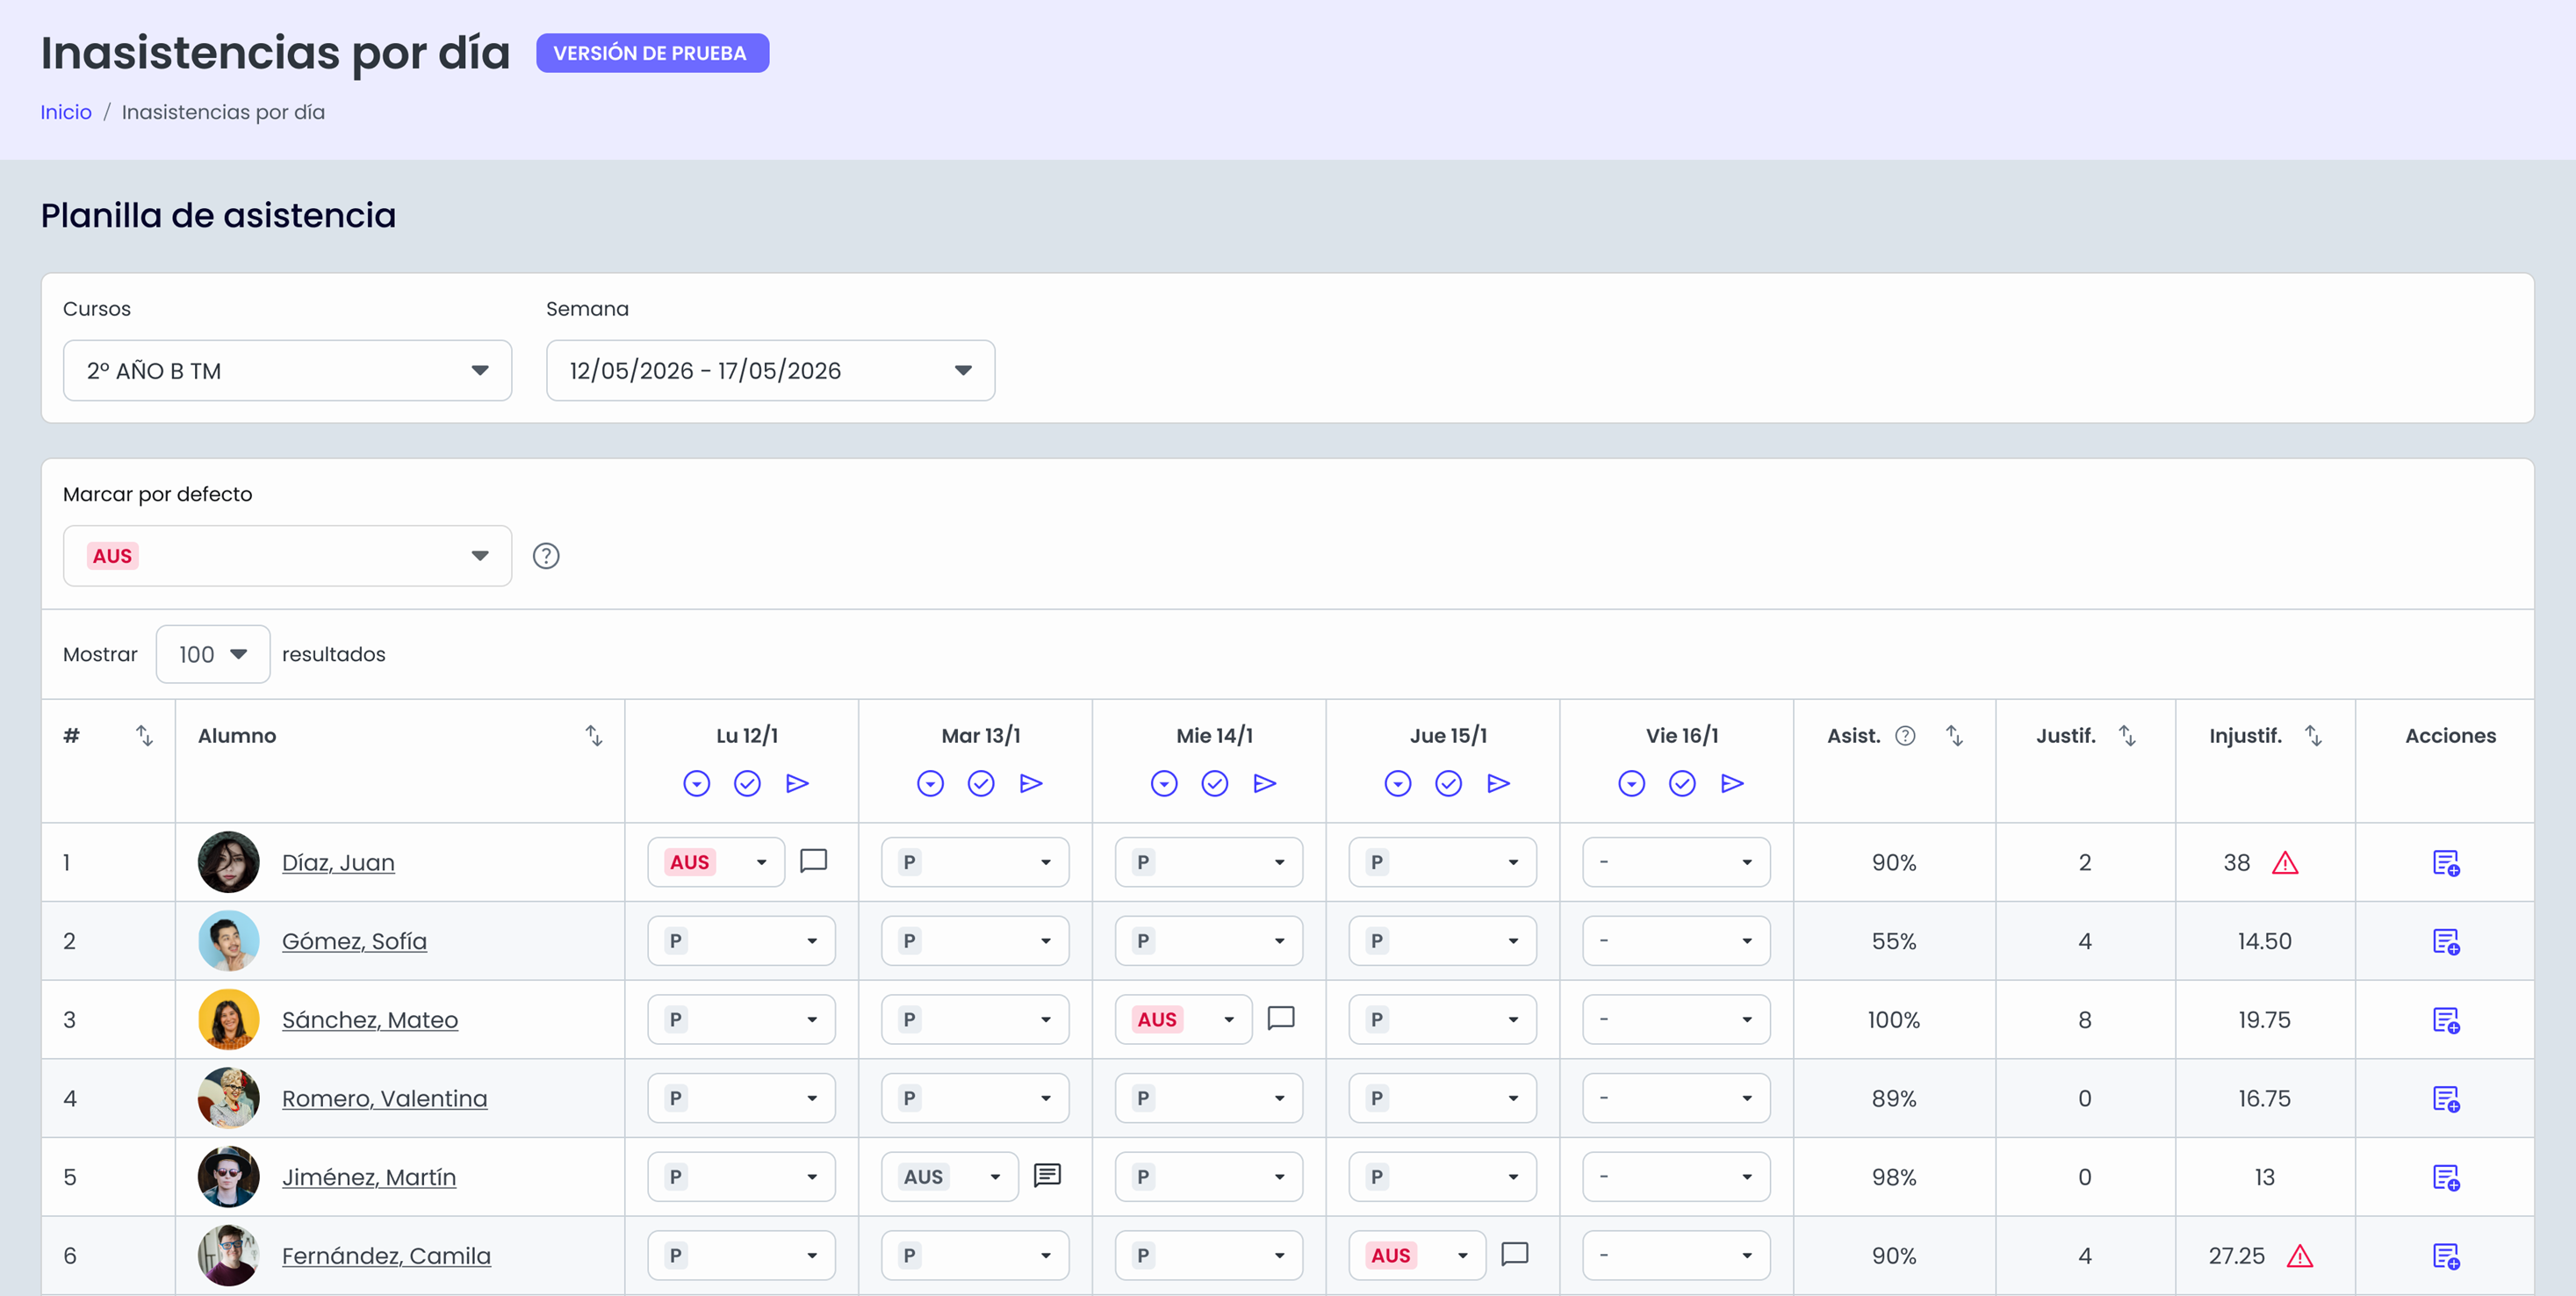
Task: Click help icon beside Marcar por defecto
Action: click(x=546, y=556)
